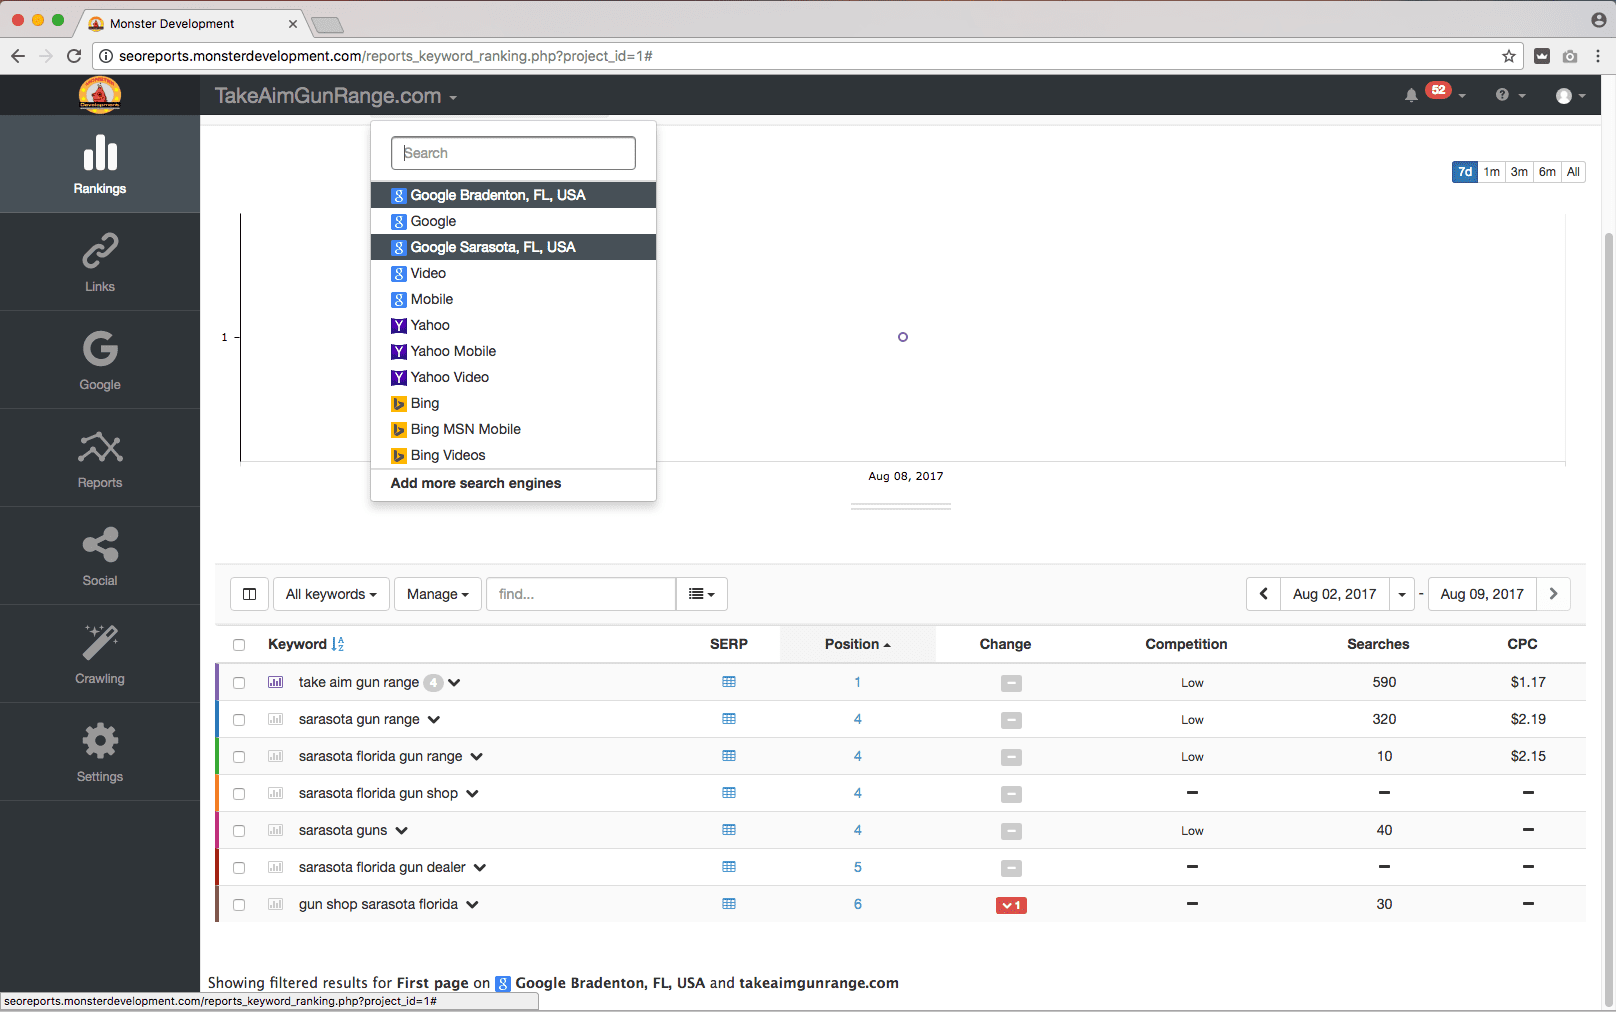Click the page vertical scrollbar
This screenshot has height=1012, width=1616.
coord(1609,620)
